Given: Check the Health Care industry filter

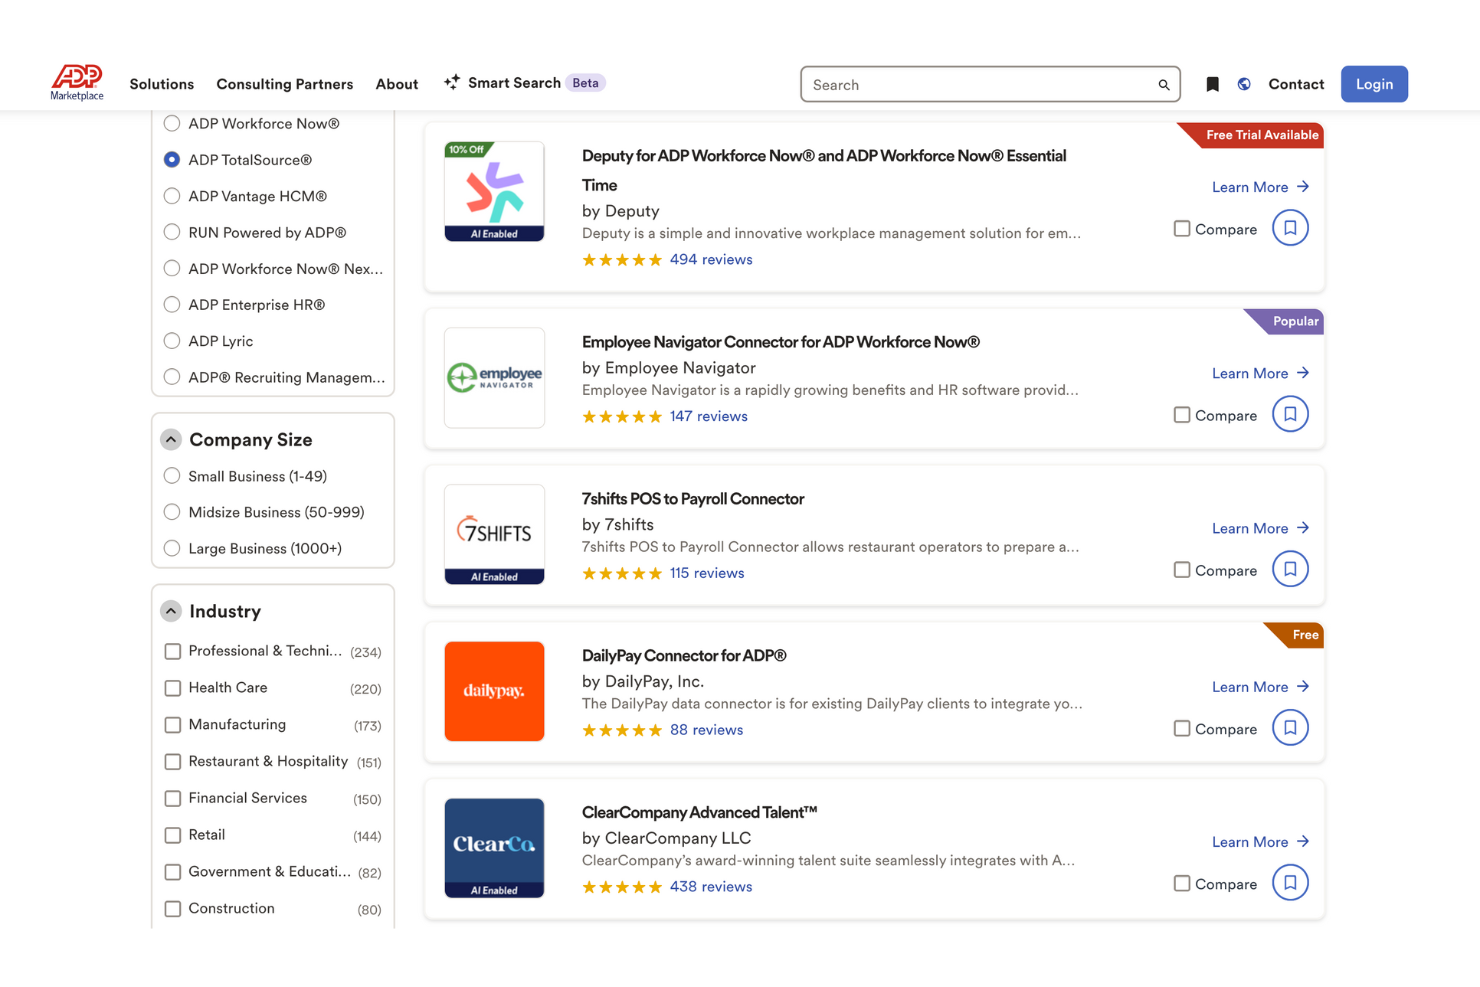Looking at the screenshot, I should click(x=173, y=688).
